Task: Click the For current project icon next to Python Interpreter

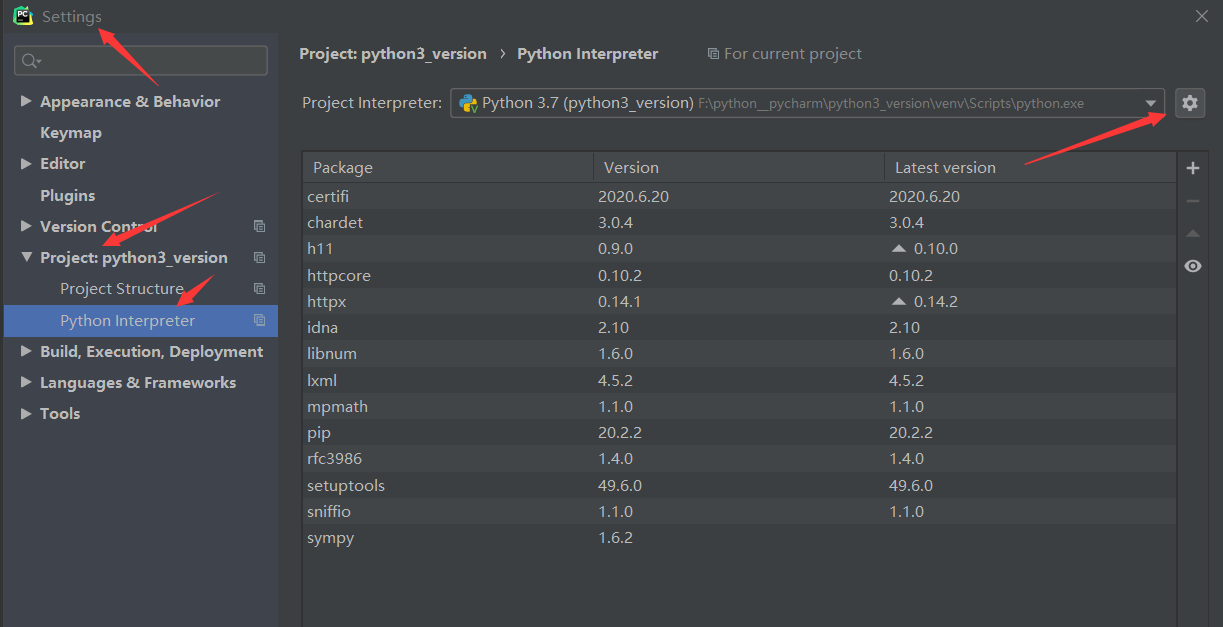Action: (712, 53)
